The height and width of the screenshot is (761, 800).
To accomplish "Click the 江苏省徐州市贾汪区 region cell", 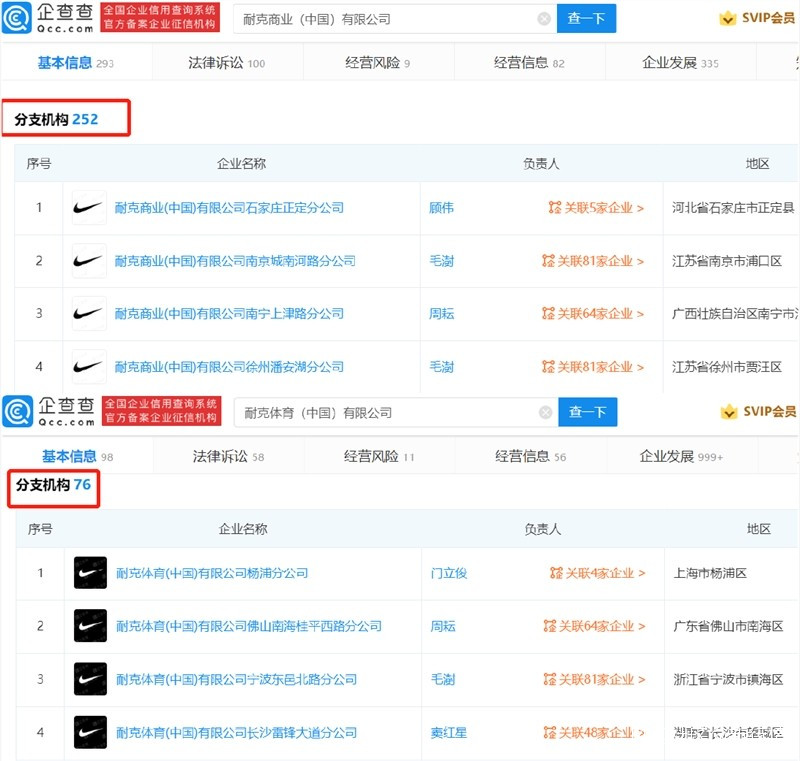I will 727,366.
